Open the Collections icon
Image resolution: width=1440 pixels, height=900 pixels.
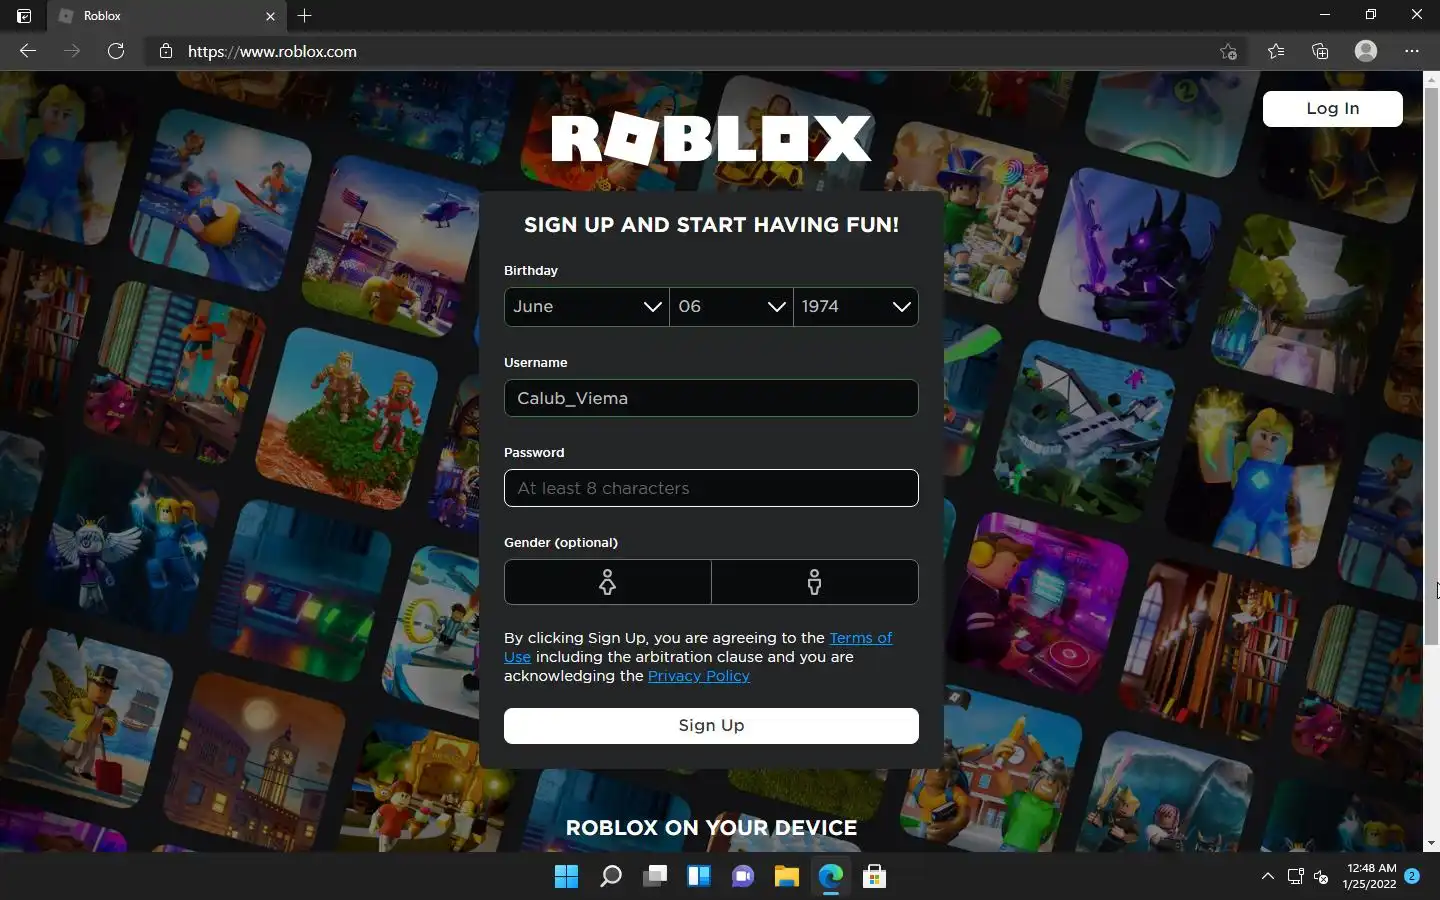click(x=1320, y=51)
